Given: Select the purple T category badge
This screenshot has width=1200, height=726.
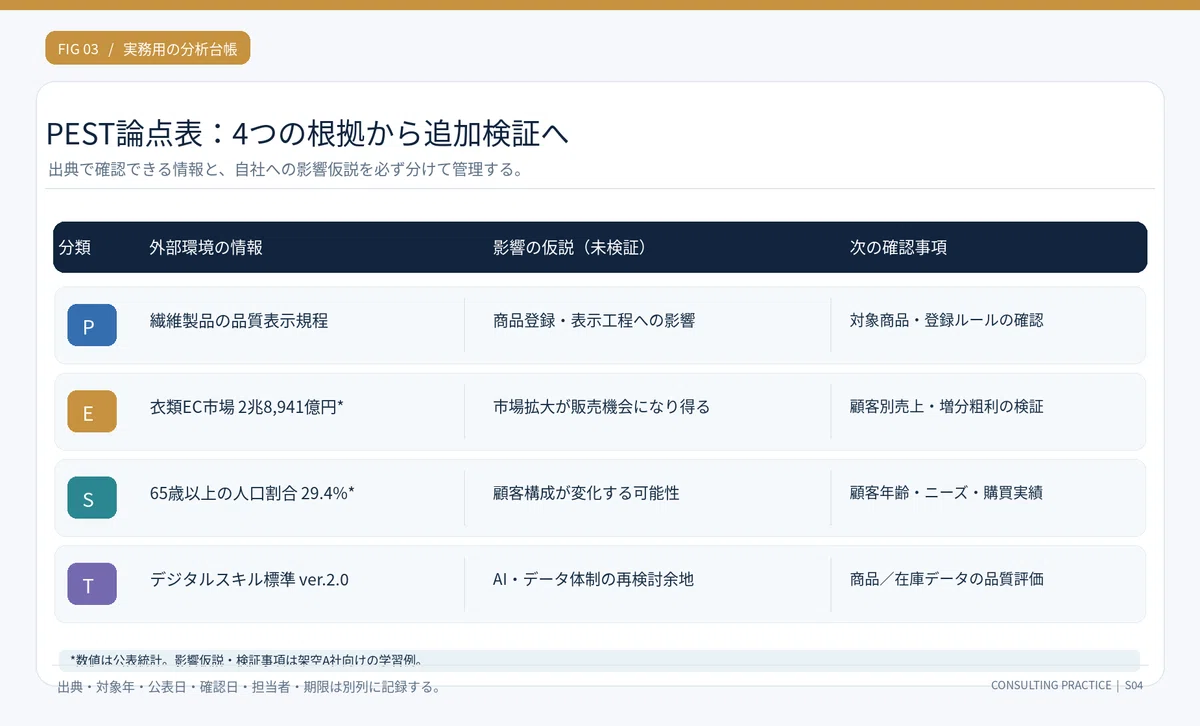Looking at the screenshot, I should click(92, 583).
